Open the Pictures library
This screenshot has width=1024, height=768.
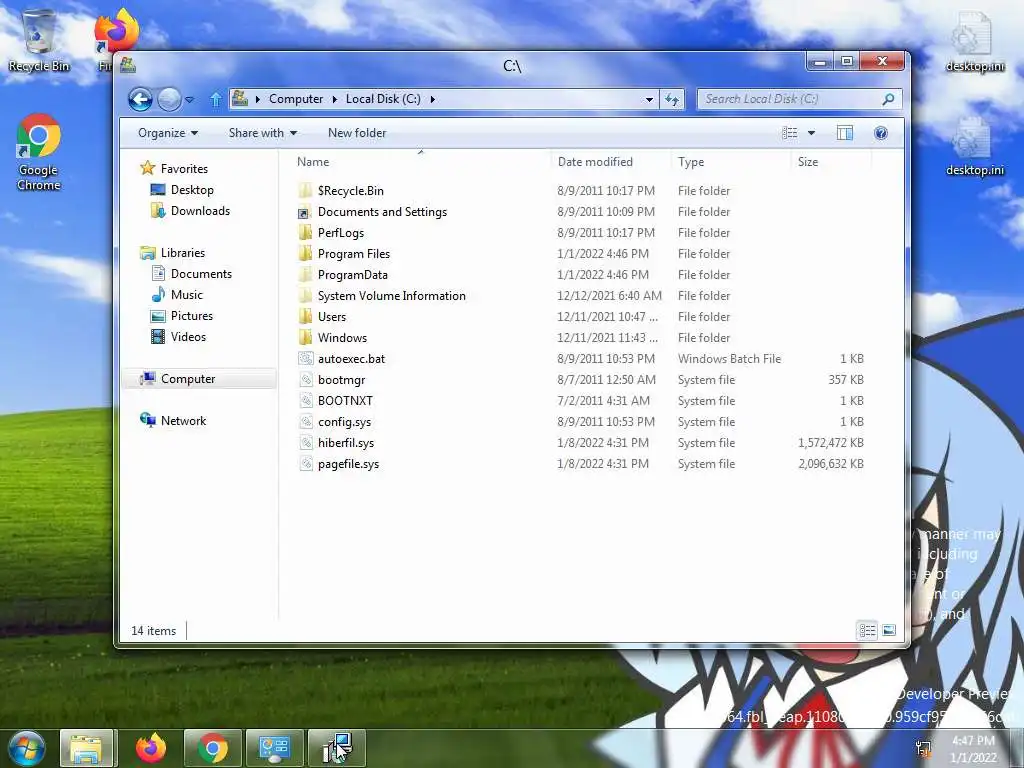[192, 316]
